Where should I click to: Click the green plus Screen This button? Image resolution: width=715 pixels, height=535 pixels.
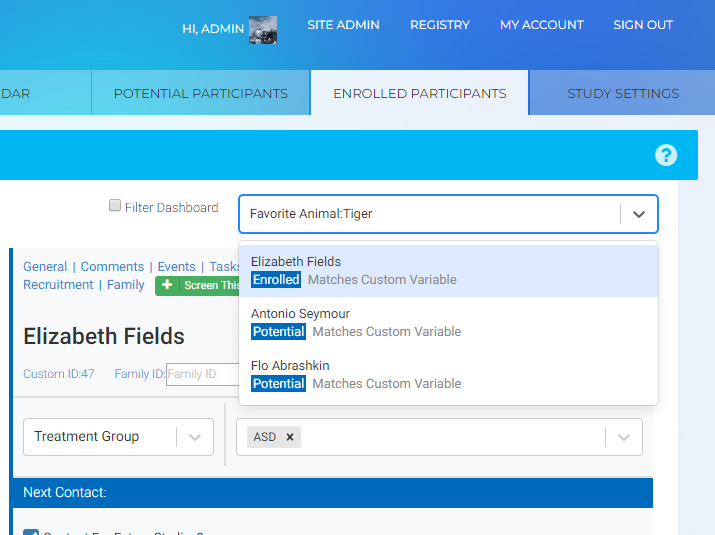pos(197,285)
